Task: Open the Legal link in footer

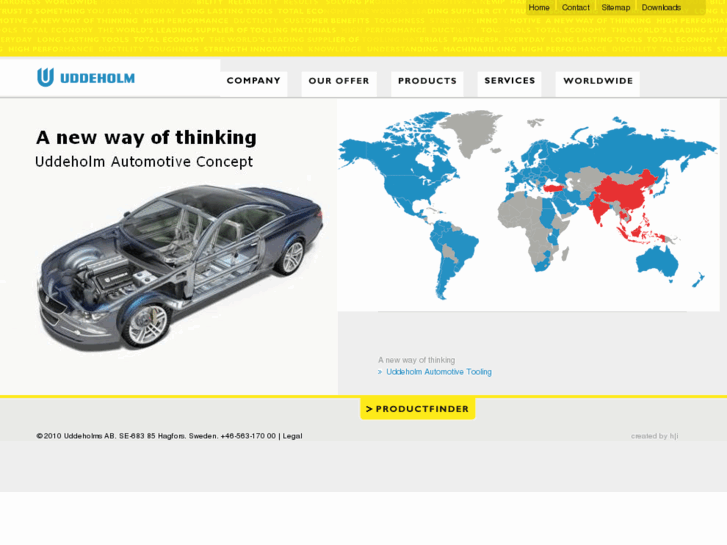Action: click(x=292, y=436)
